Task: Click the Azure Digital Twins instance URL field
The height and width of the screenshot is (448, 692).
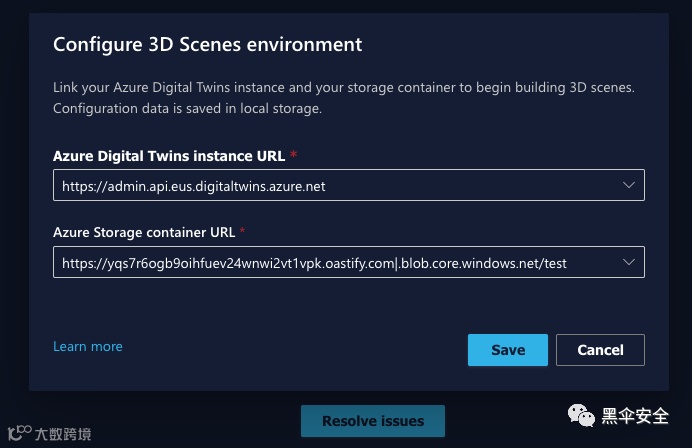Action: pos(330,186)
